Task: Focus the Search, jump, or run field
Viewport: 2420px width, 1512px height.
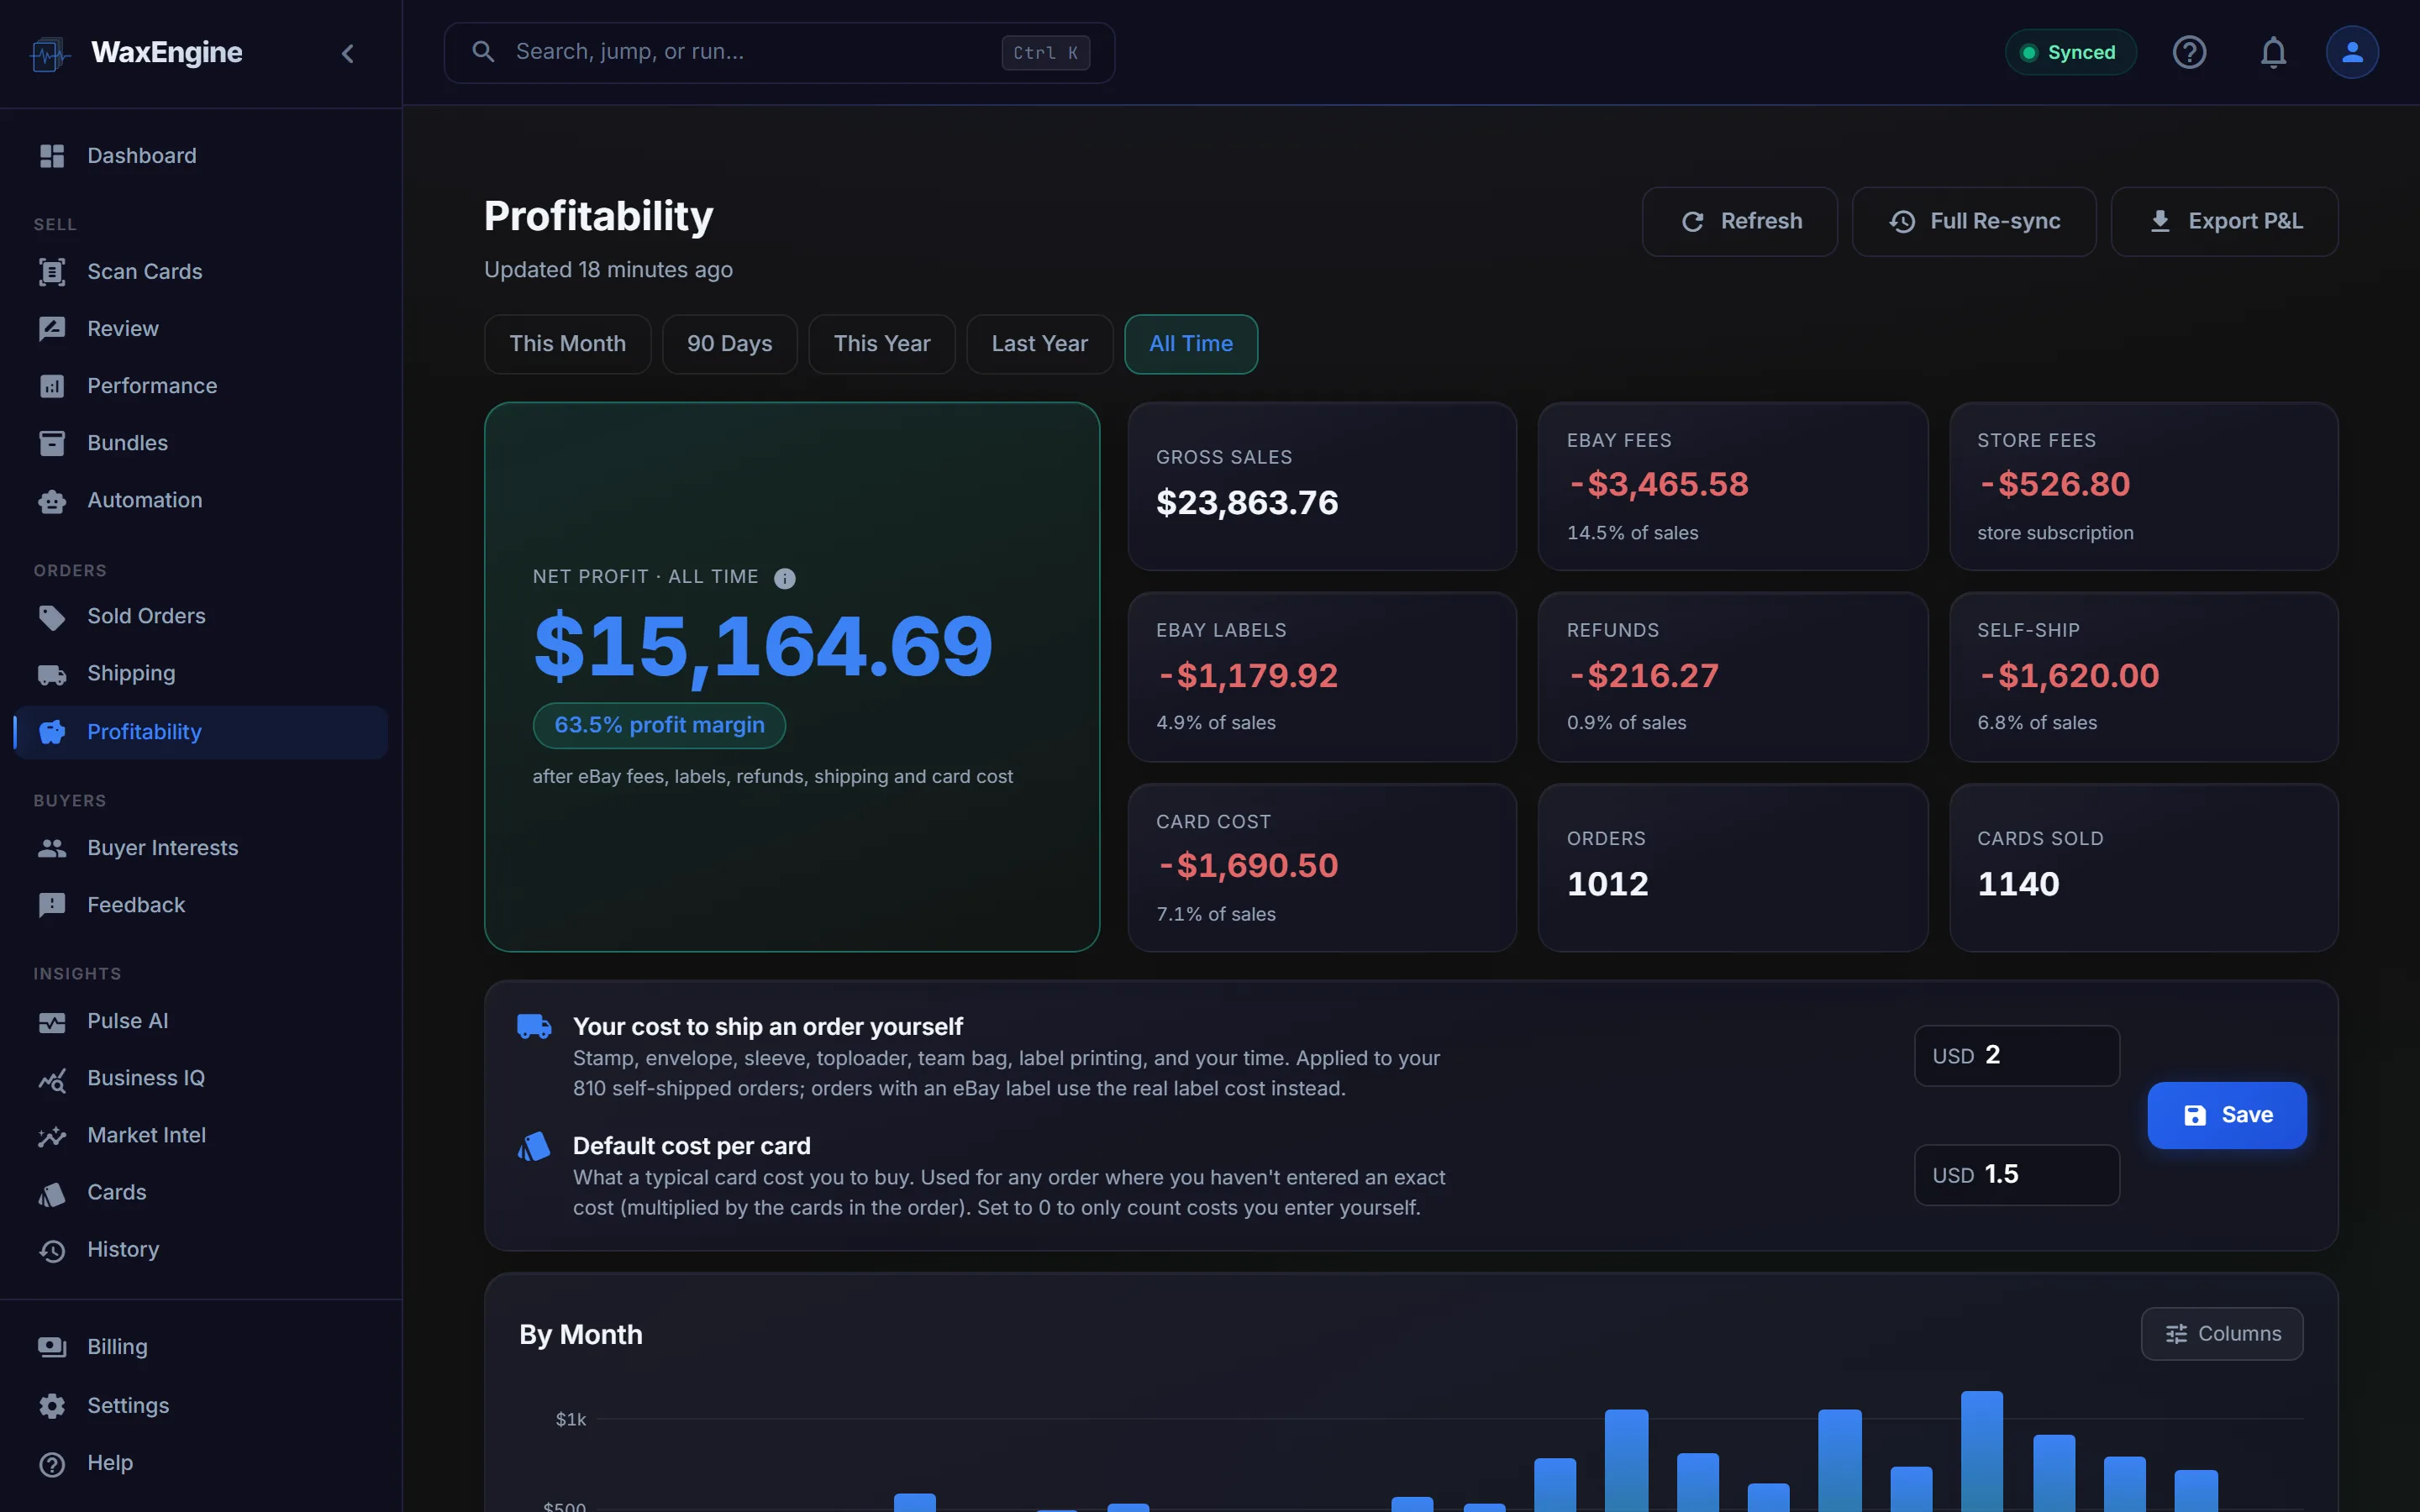Action: click(x=779, y=52)
